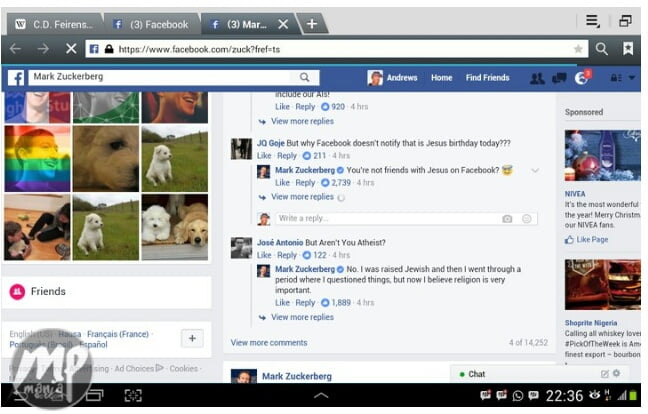Select the Find Friends menu item

487,78
